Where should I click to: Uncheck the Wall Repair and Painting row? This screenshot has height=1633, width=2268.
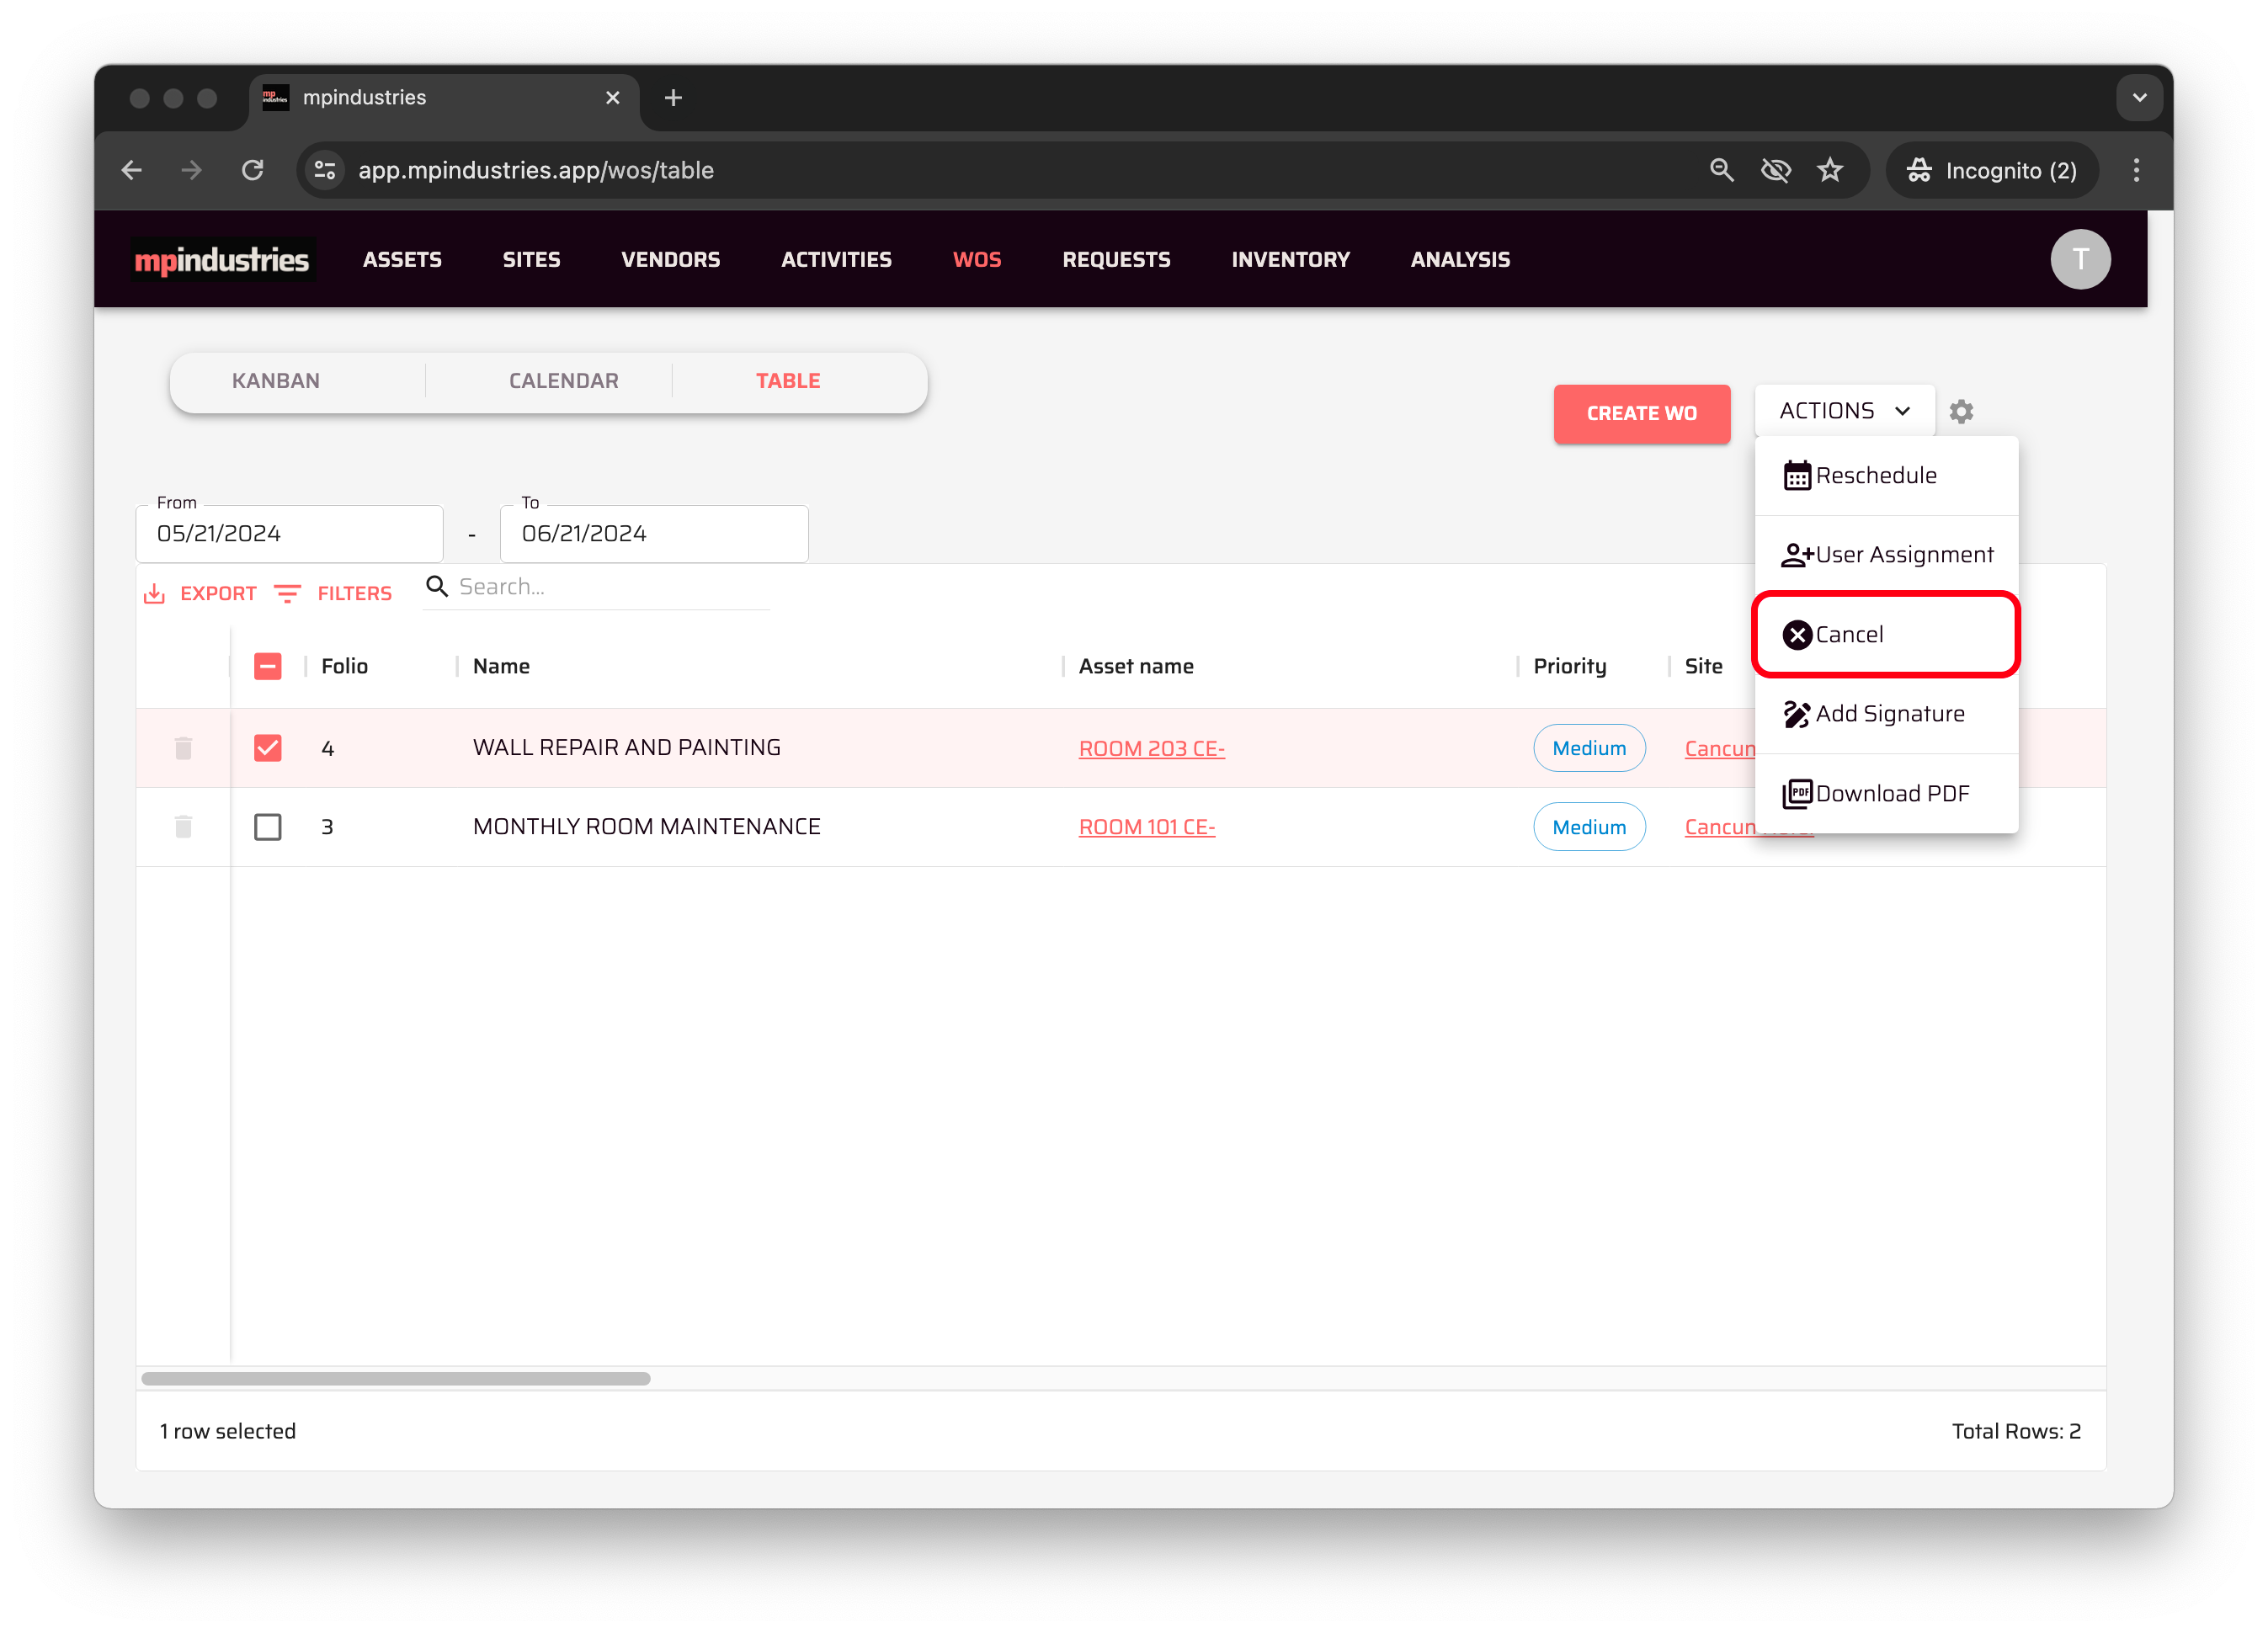pos(268,748)
